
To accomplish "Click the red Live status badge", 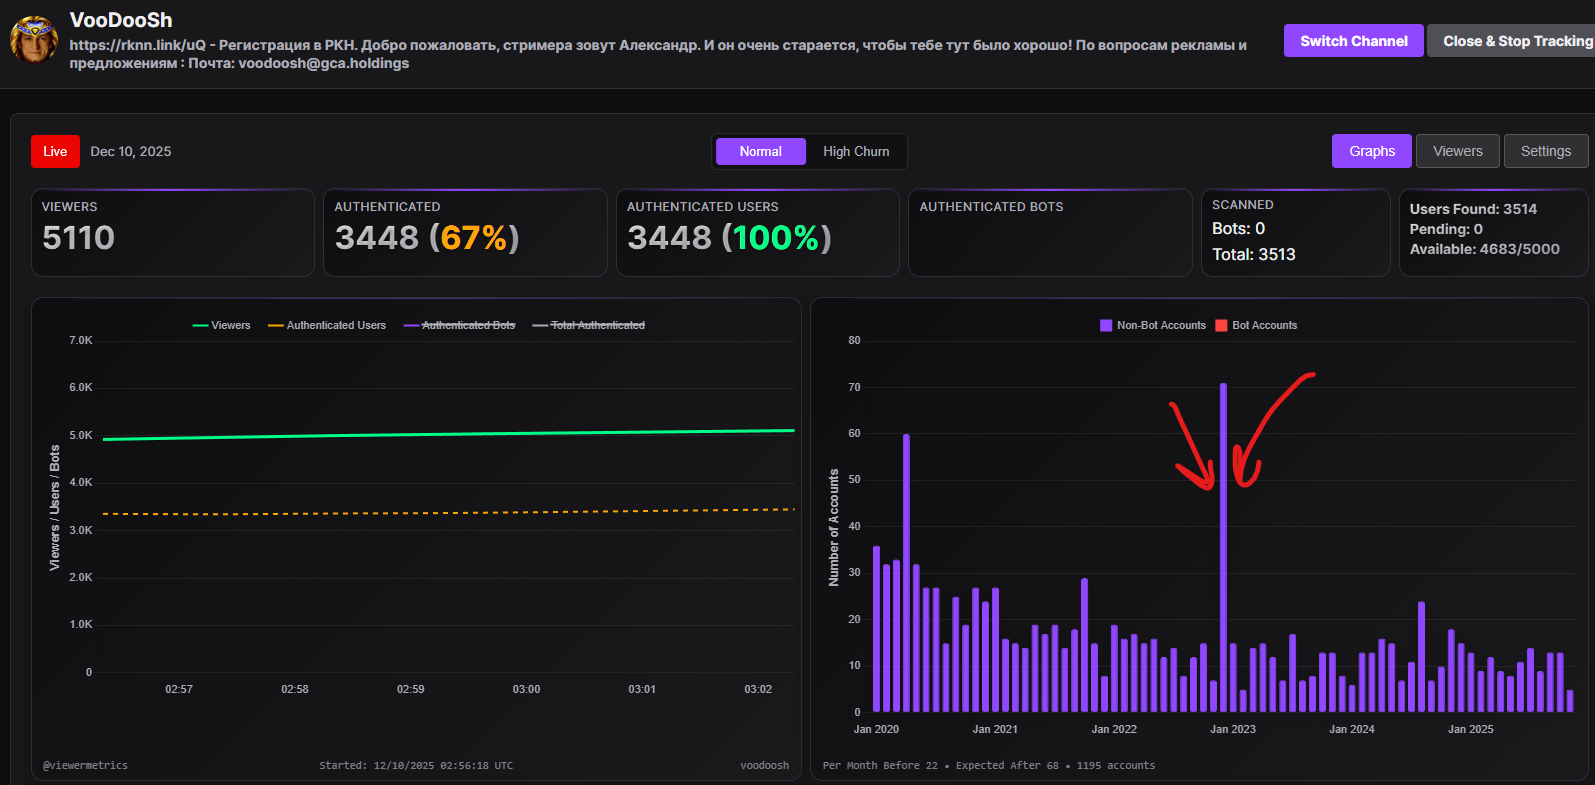I will pyautogui.click(x=55, y=151).
